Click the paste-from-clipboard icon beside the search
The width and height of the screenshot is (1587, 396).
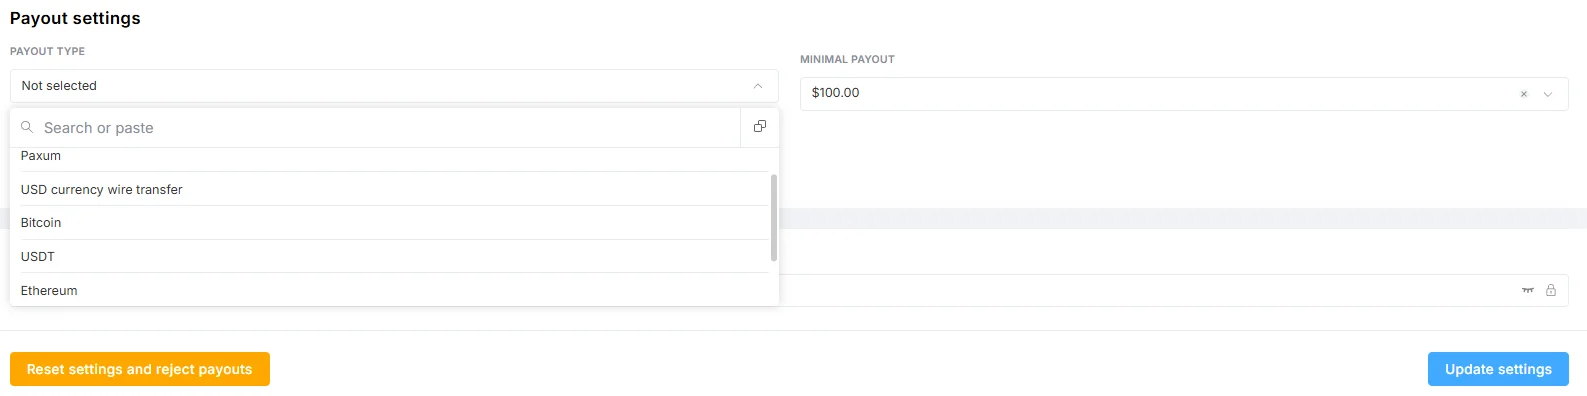[x=760, y=127]
